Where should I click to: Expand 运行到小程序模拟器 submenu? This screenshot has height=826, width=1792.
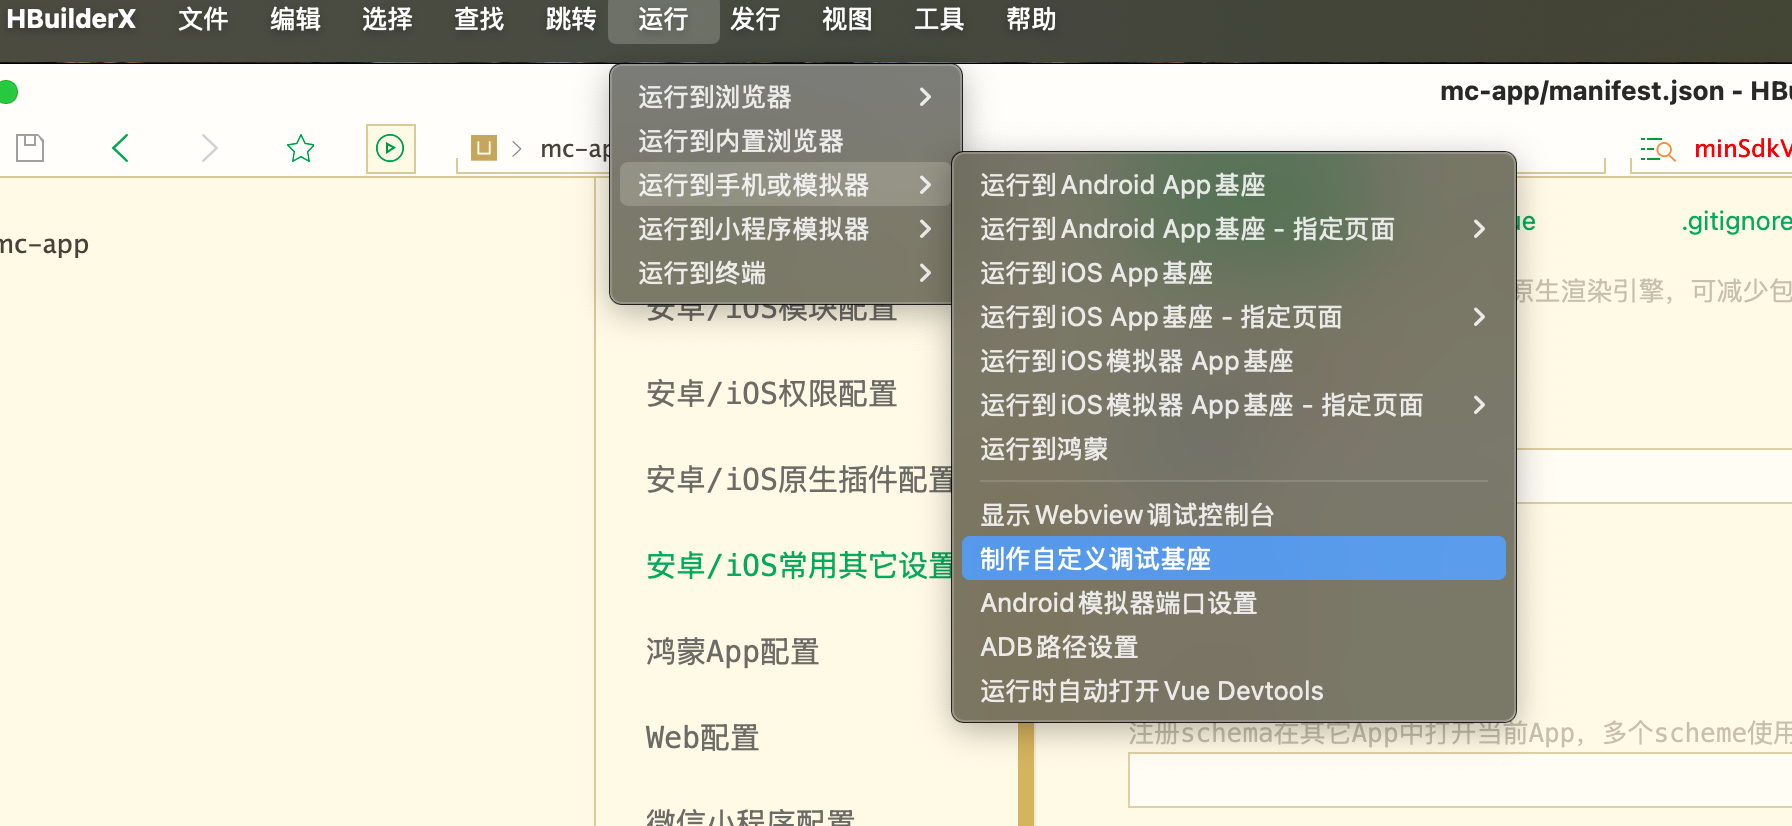pos(785,229)
